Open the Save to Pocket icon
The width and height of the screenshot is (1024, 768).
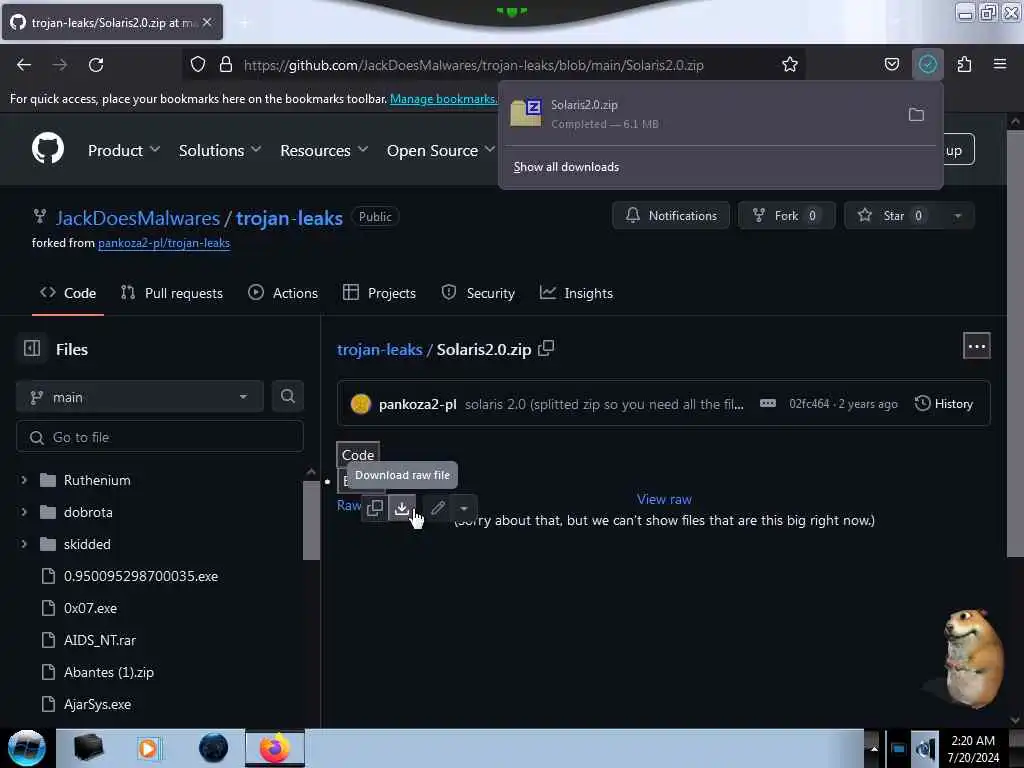click(891, 65)
